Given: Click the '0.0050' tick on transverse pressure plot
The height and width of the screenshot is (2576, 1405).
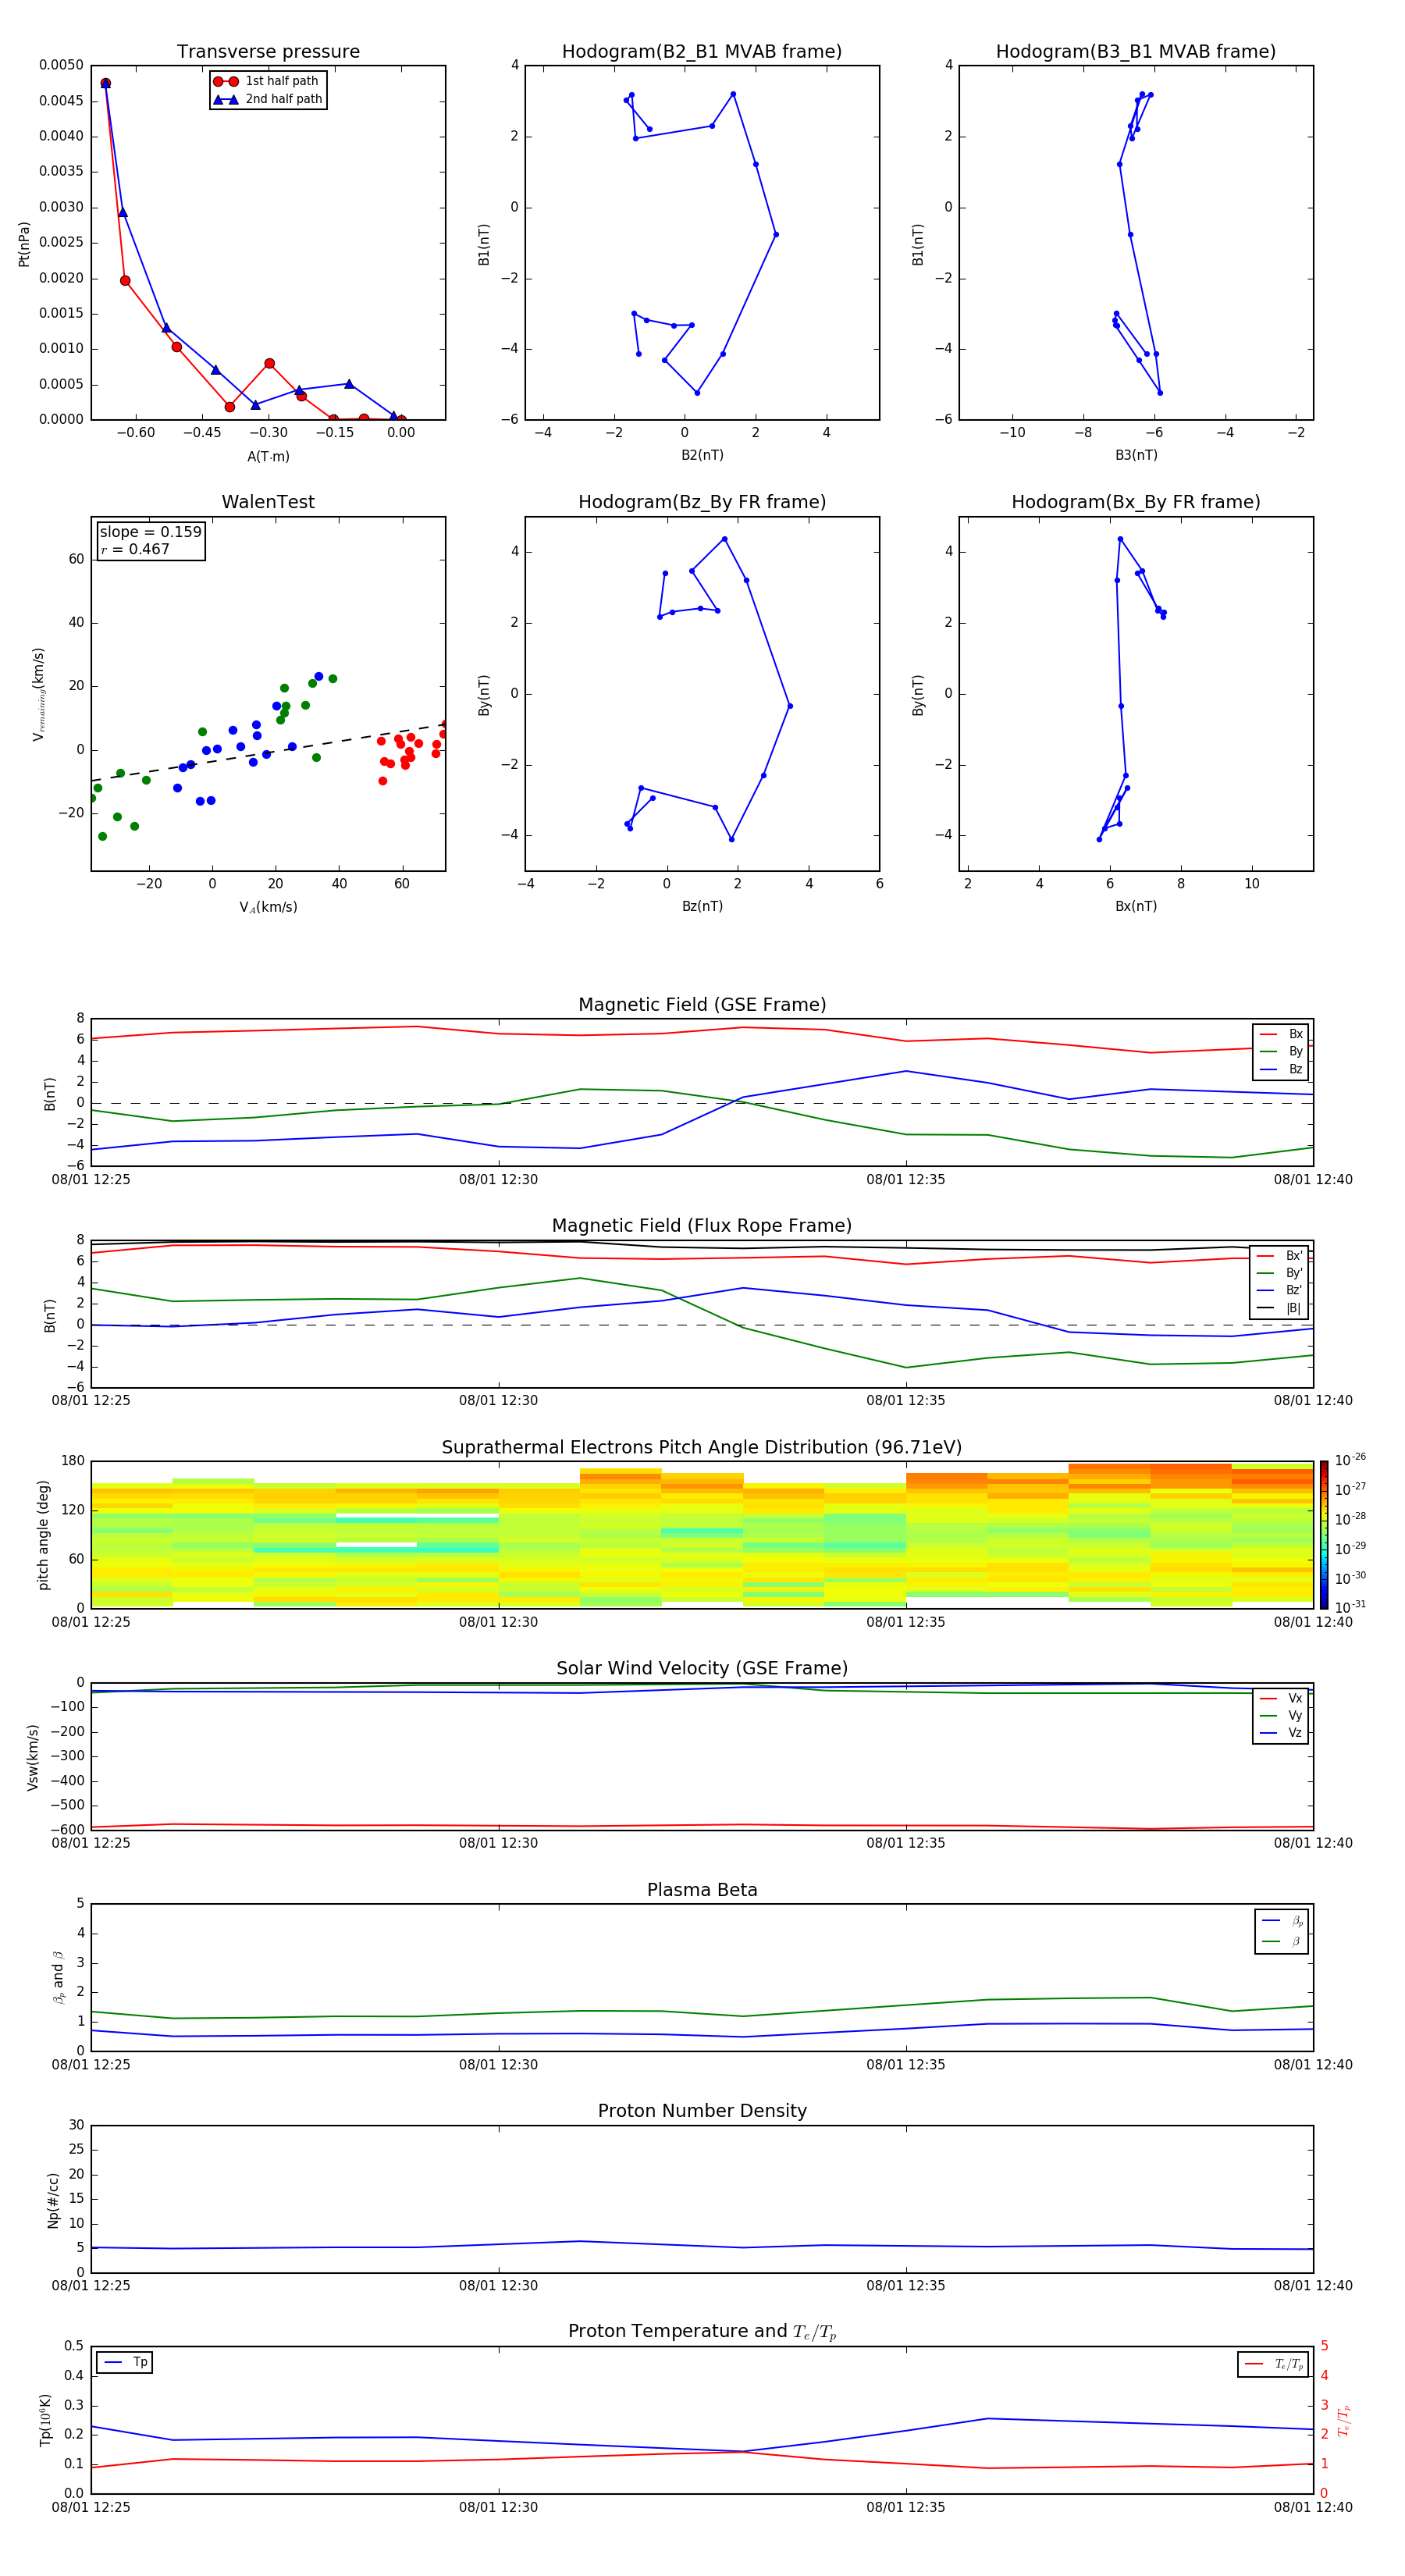Looking at the screenshot, I should coord(62,65).
